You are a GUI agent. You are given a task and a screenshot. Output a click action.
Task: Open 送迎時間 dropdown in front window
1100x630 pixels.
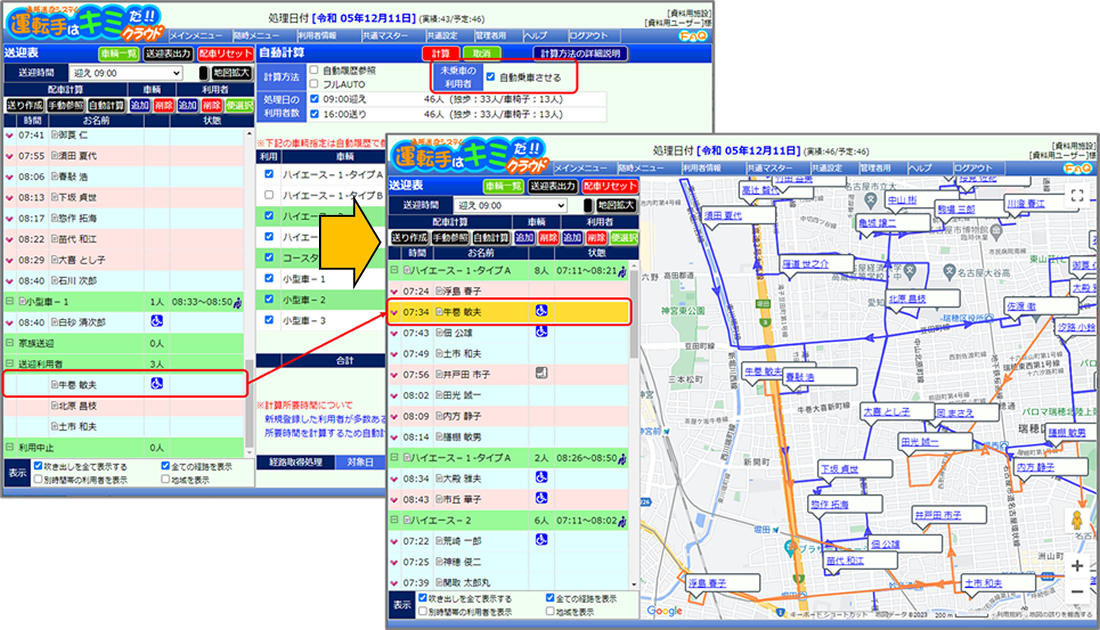(x=511, y=206)
